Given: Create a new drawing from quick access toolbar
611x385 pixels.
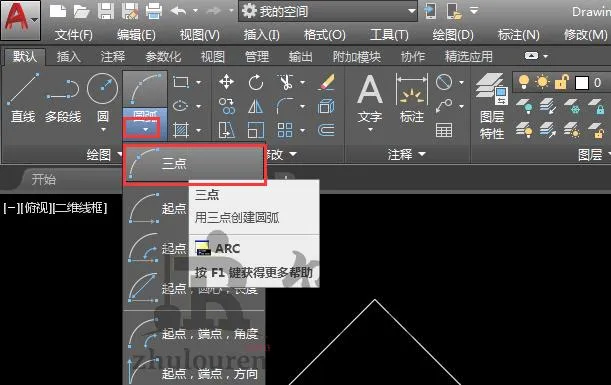Looking at the screenshot, I should click(58, 11).
